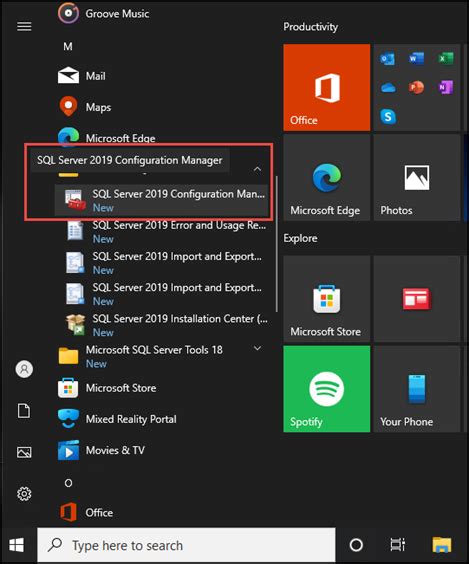Open Documents from the sidebar icon
The width and height of the screenshot is (469, 564).
[24, 411]
